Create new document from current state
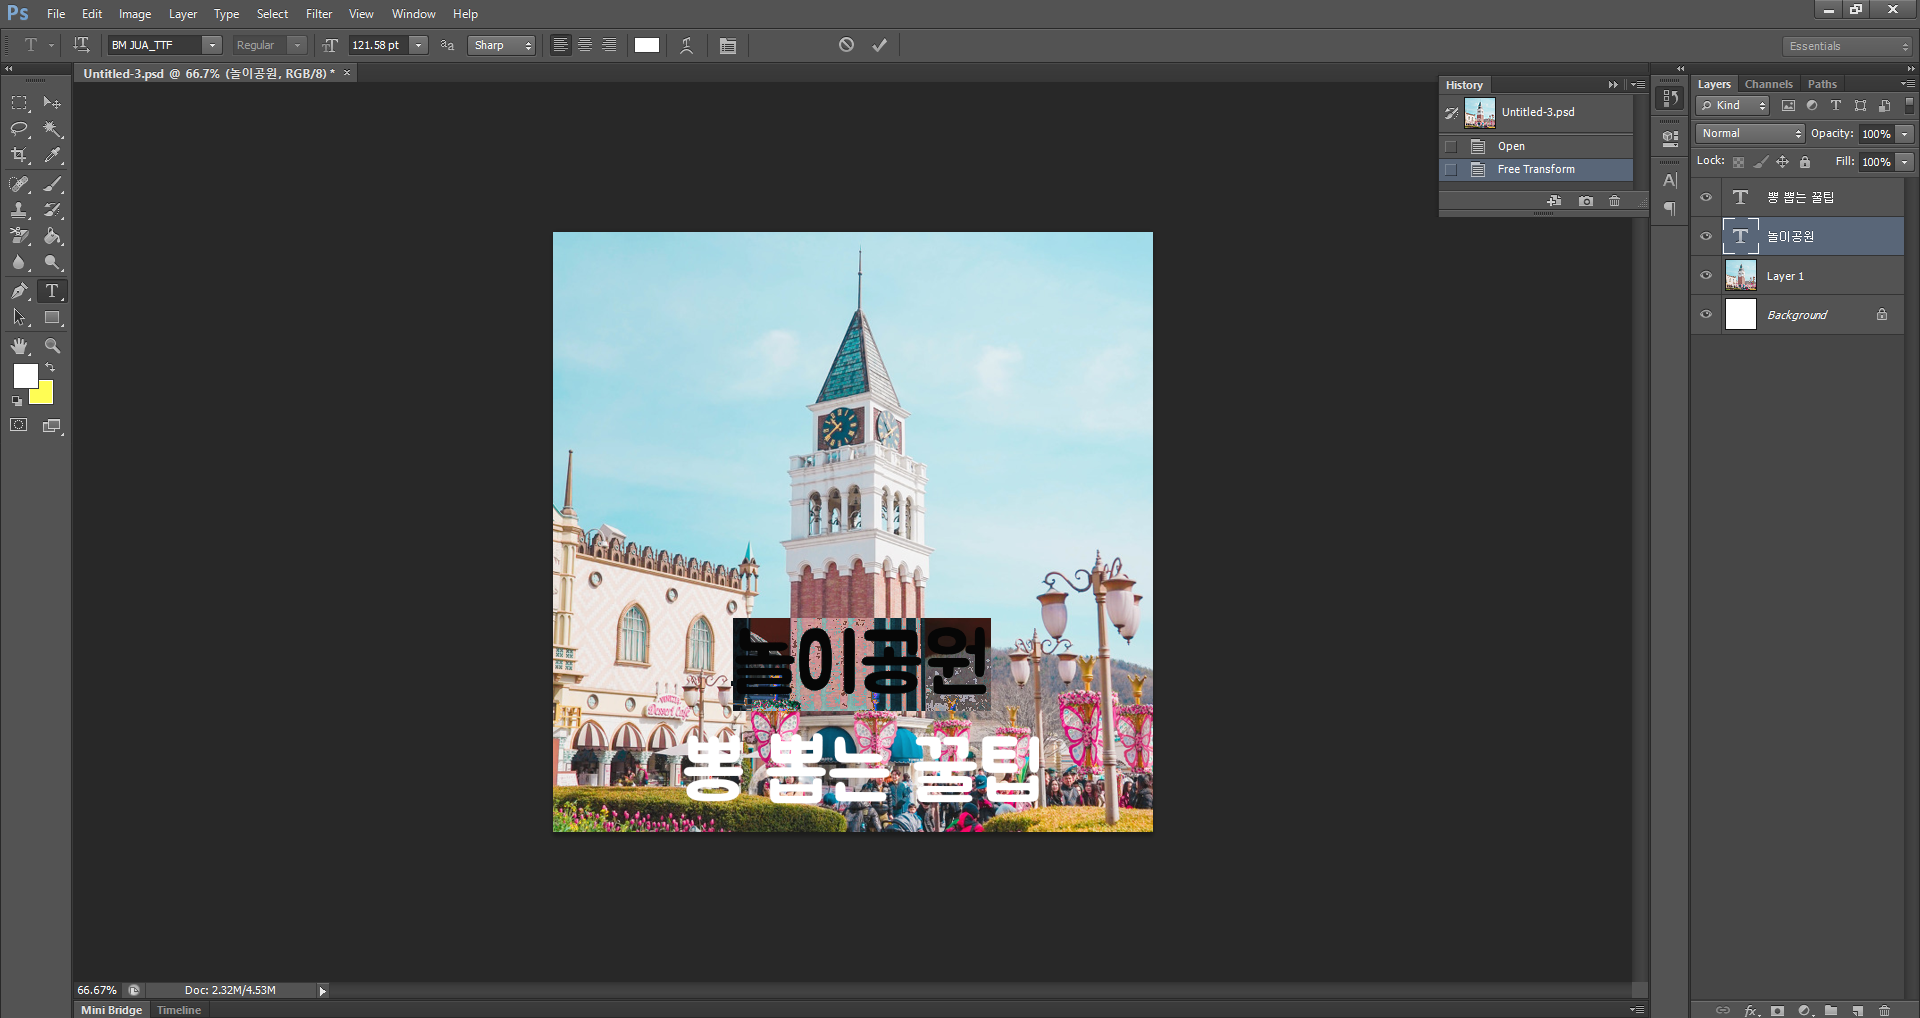The image size is (1920, 1018). (1554, 201)
